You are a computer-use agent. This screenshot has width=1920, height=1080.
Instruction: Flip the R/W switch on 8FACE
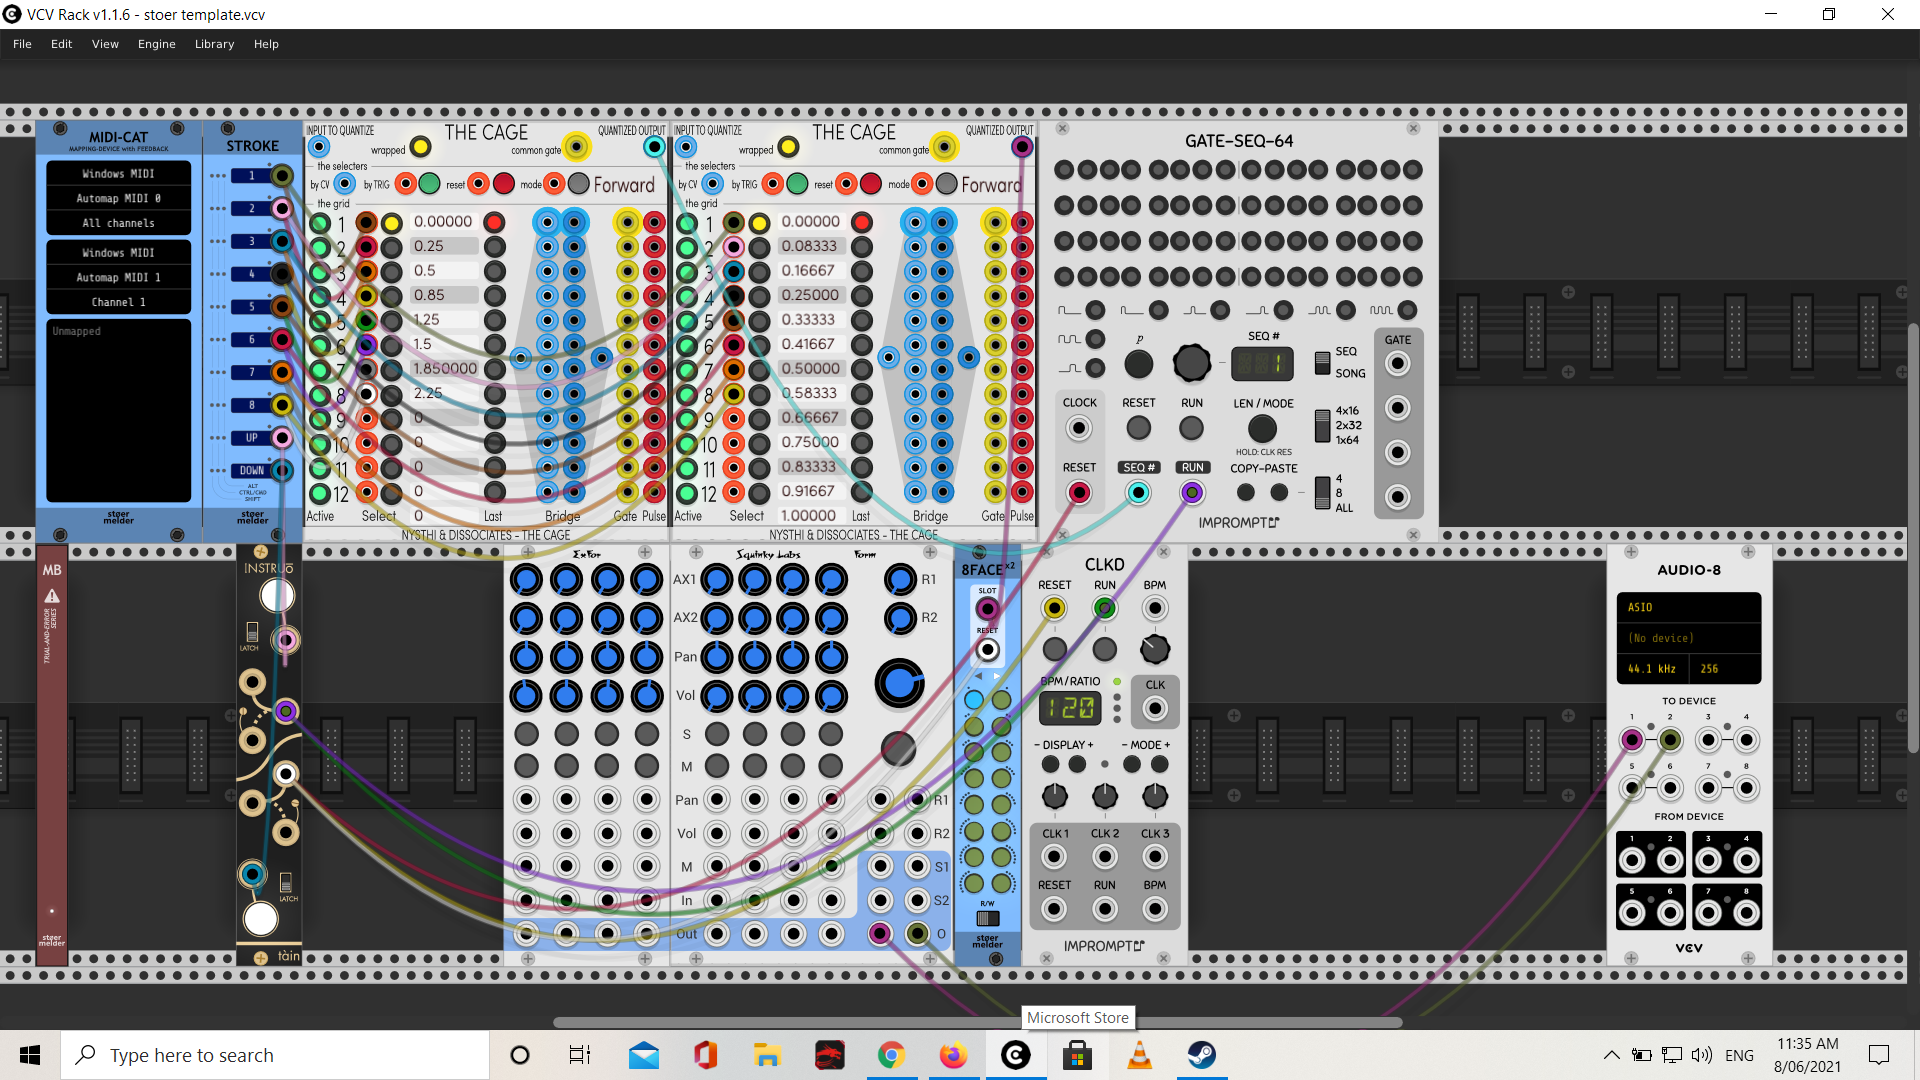point(987,918)
